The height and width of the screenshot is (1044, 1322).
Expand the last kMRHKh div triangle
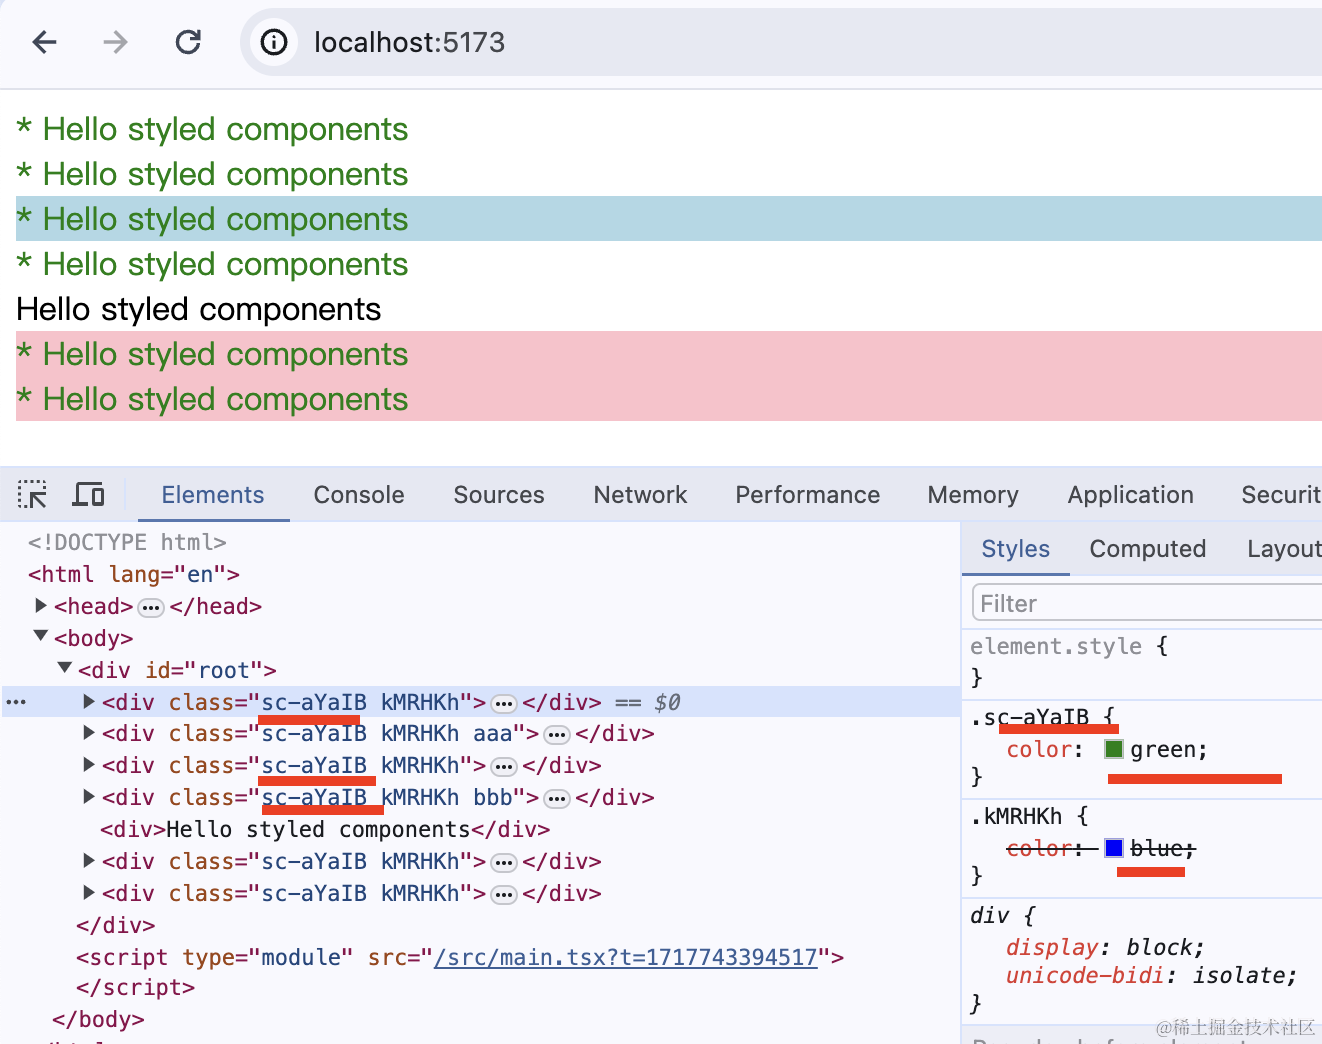(89, 893)
